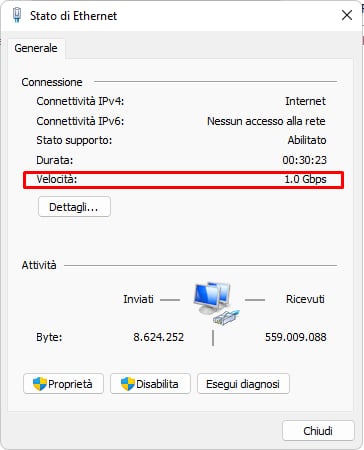Click the network computers activity icon
The height and width of the screenshot is (450, 364).
[x=216, y=303]
